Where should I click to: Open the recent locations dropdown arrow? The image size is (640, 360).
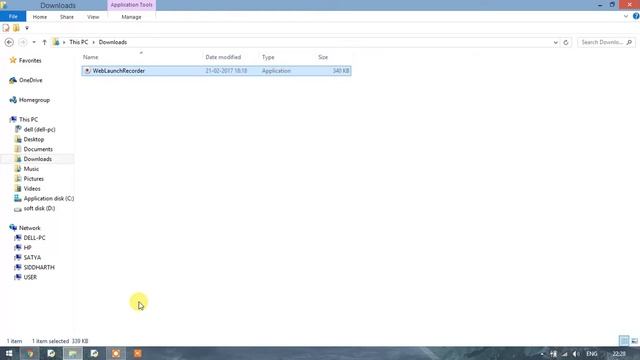click(34, 42)
